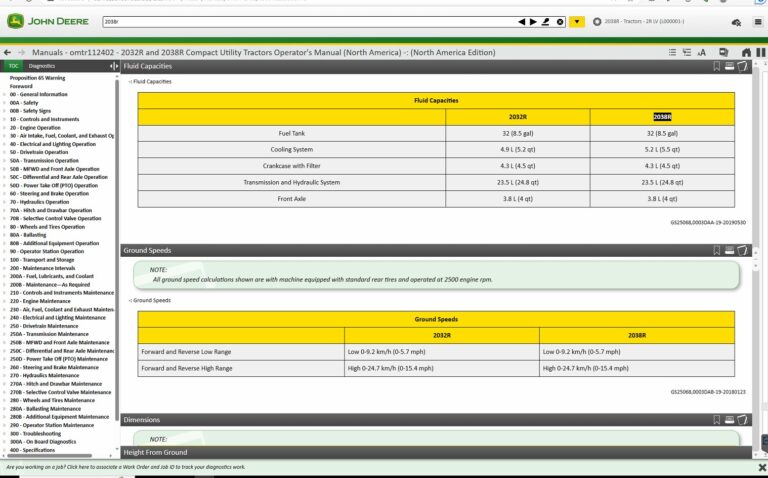
Task: Click the work order association message link
Action: click(126, 467)
